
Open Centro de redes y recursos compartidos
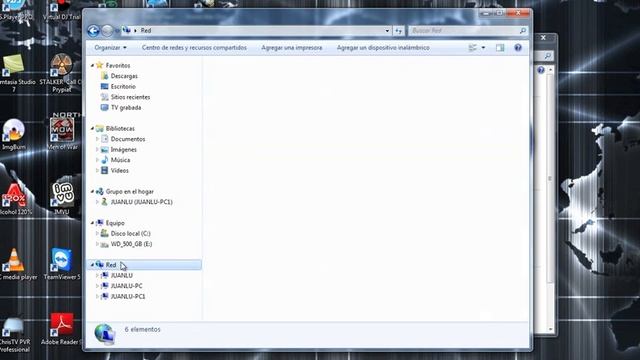click(194, 48)
